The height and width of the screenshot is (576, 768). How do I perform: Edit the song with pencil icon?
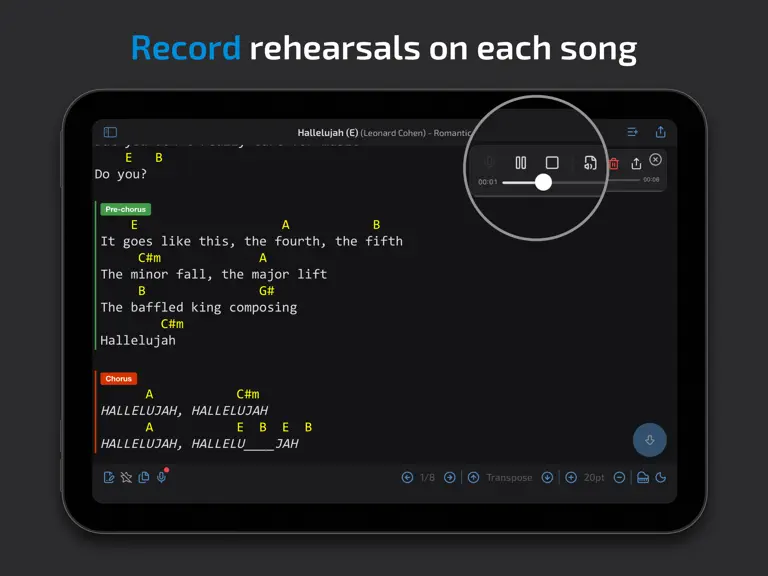coord(109,477)
